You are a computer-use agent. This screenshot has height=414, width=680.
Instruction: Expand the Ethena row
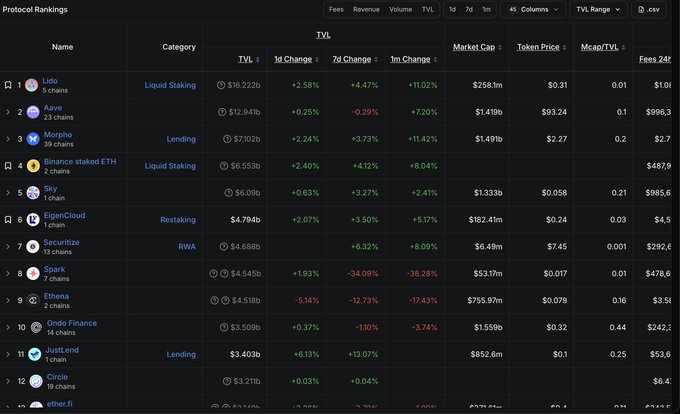8,300
